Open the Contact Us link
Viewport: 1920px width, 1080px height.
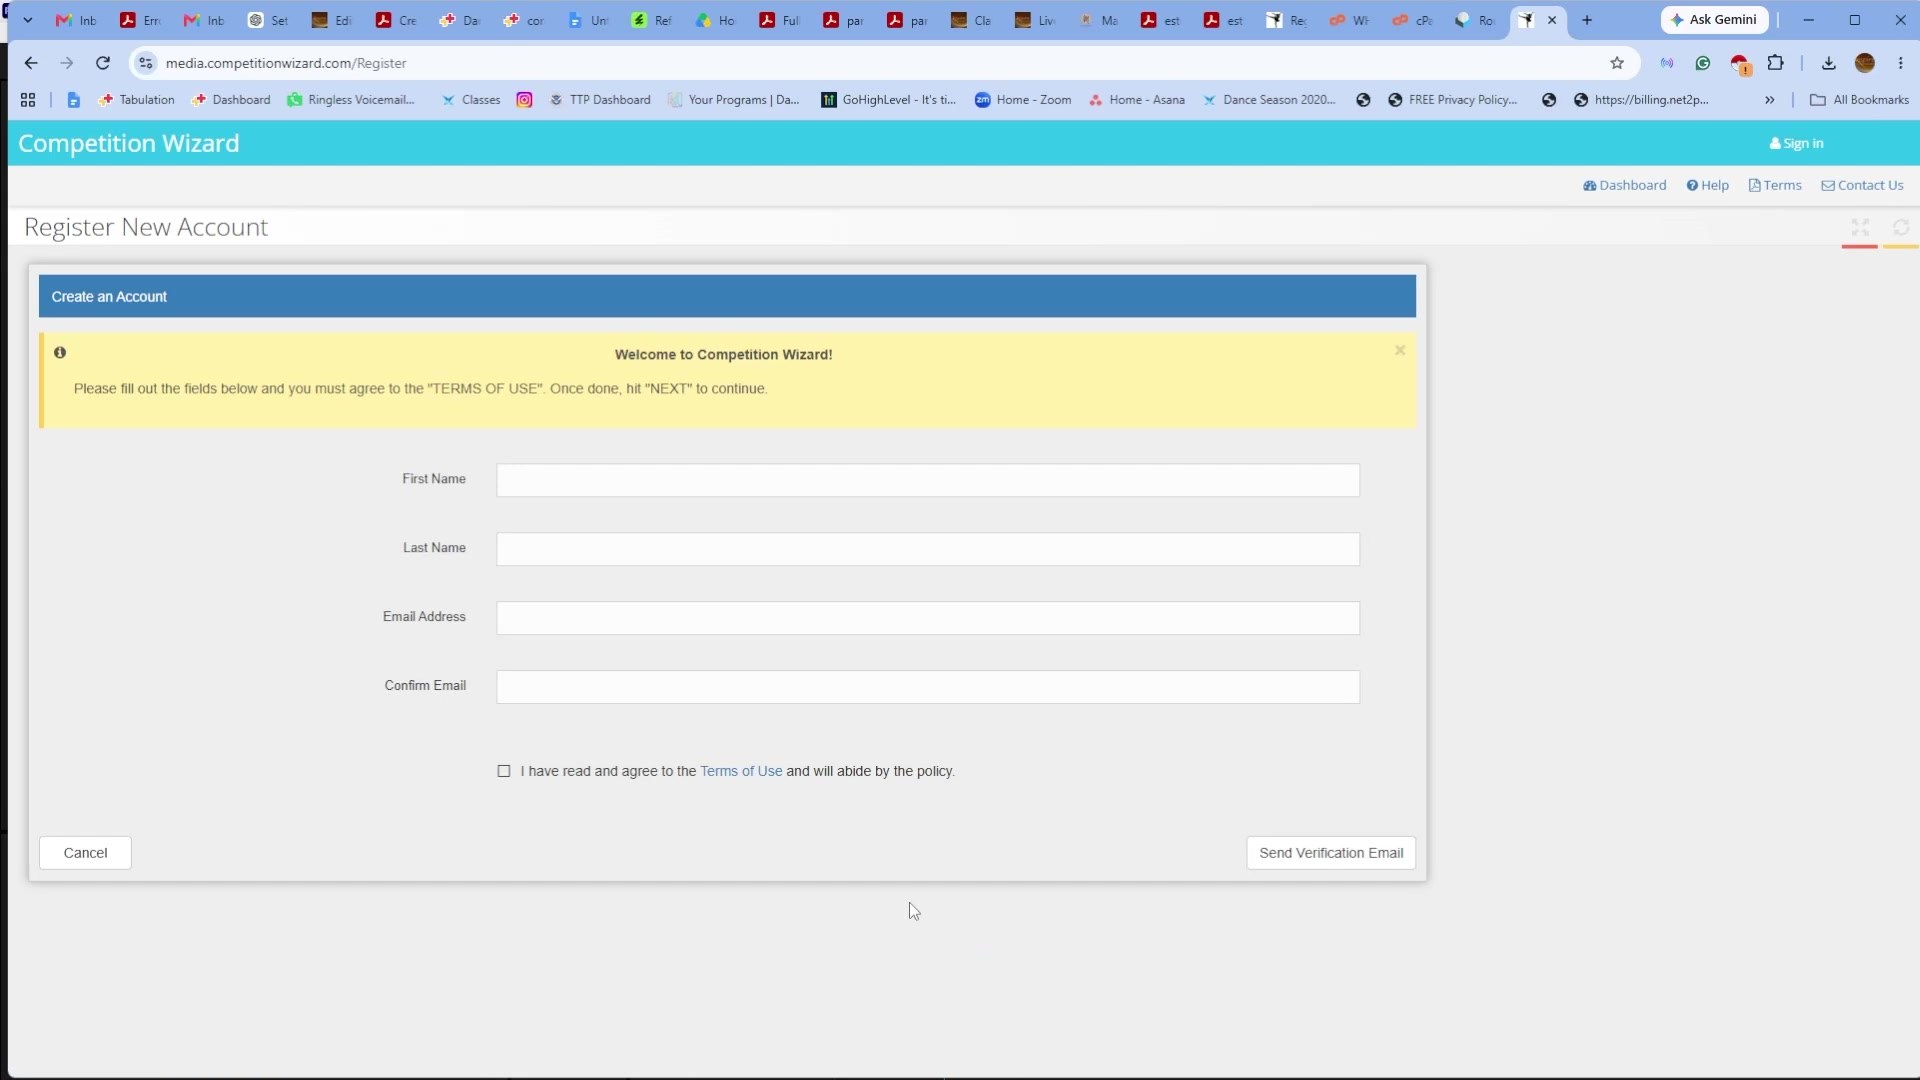click(x=1862, y=185)
